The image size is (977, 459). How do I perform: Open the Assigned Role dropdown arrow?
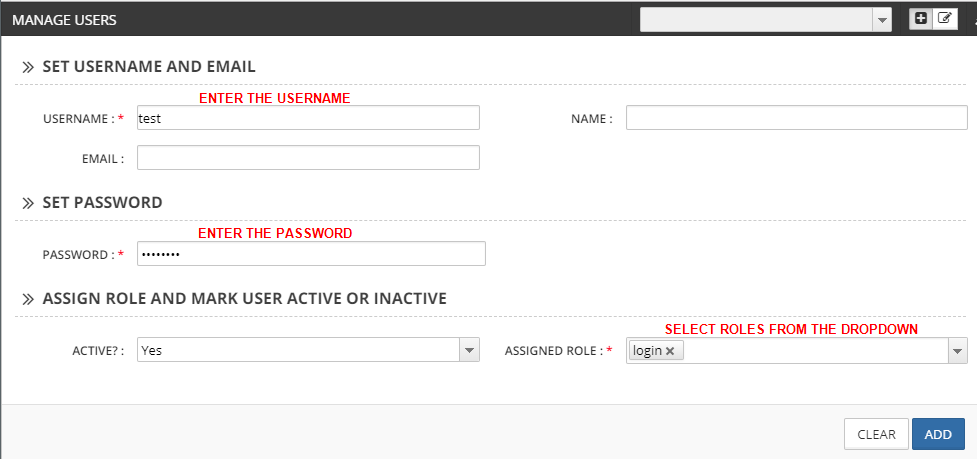[957, 350]
